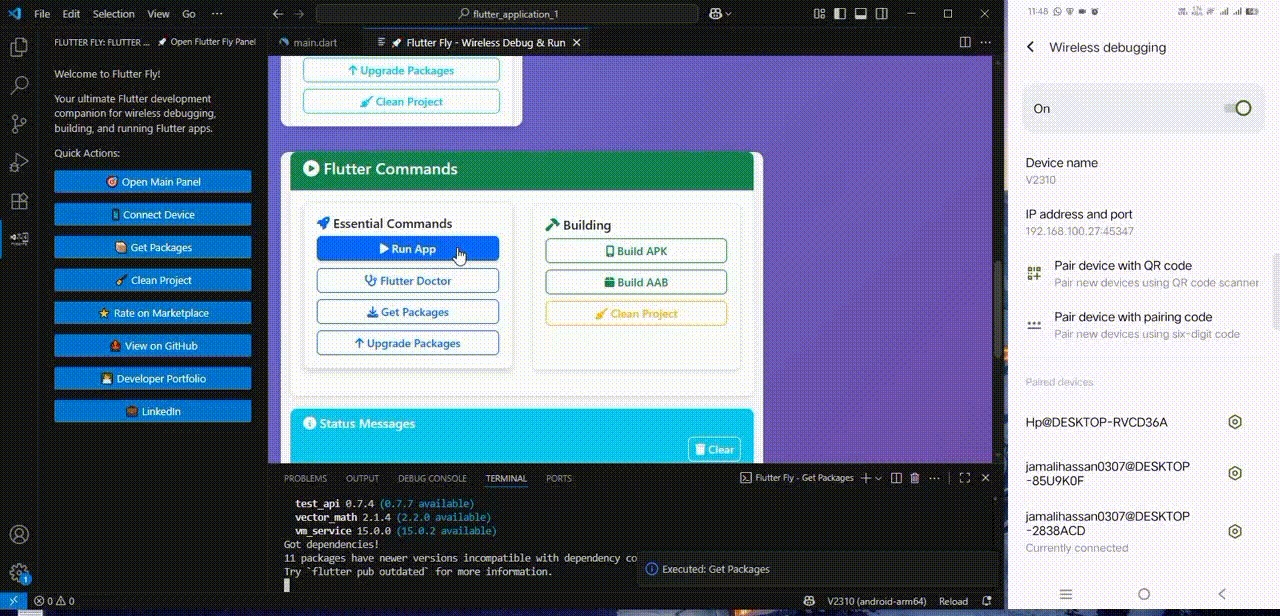Screen dimensions: 1280x616
Task: Kill terminal with trash icon
Action: tap(914, 478)
